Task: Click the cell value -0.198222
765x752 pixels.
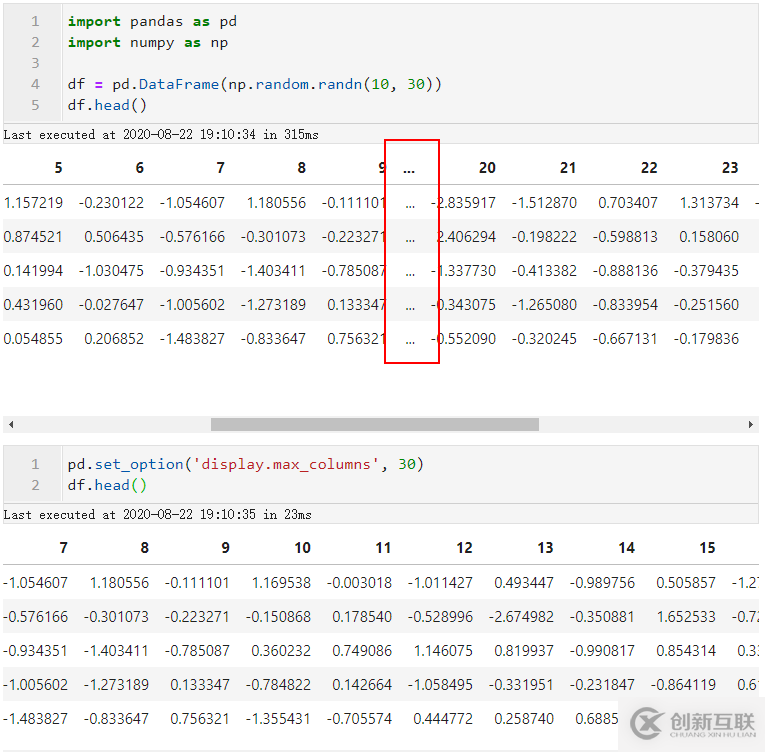Action: tap(544, 237)
